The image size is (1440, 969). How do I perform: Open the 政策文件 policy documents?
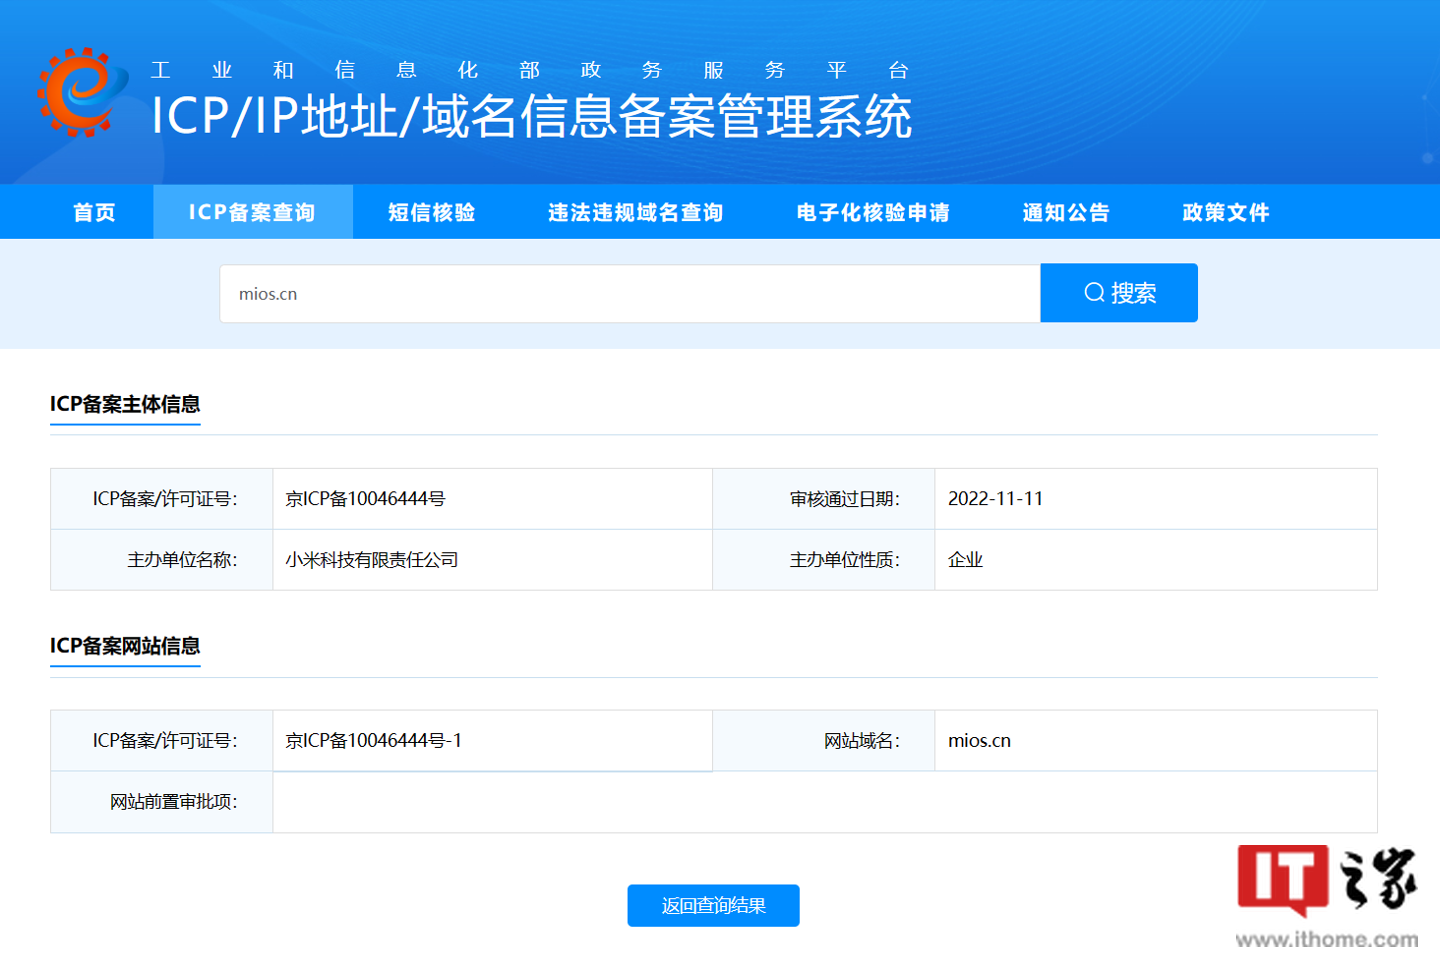coord(1225,211)
